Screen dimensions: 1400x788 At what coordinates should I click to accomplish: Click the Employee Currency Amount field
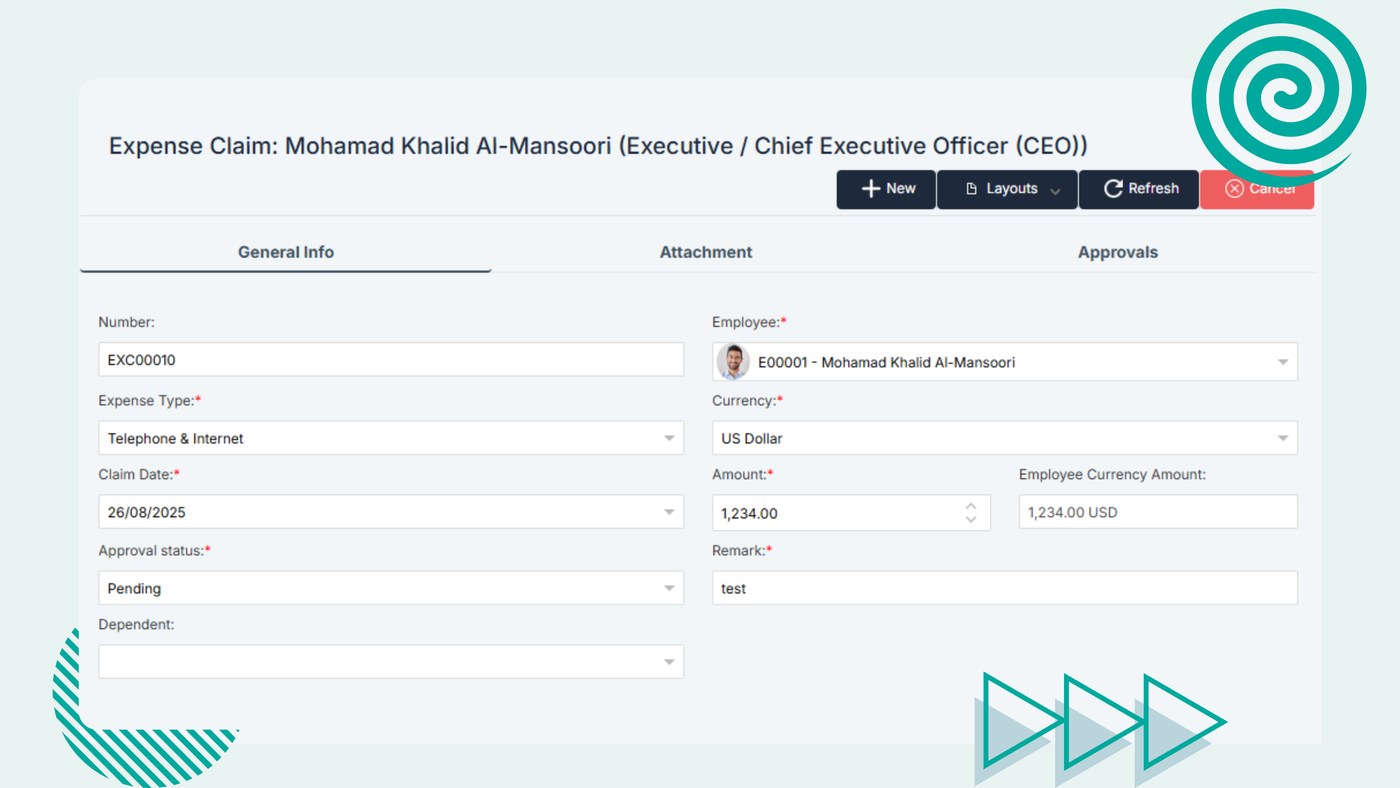point(1157,512)
